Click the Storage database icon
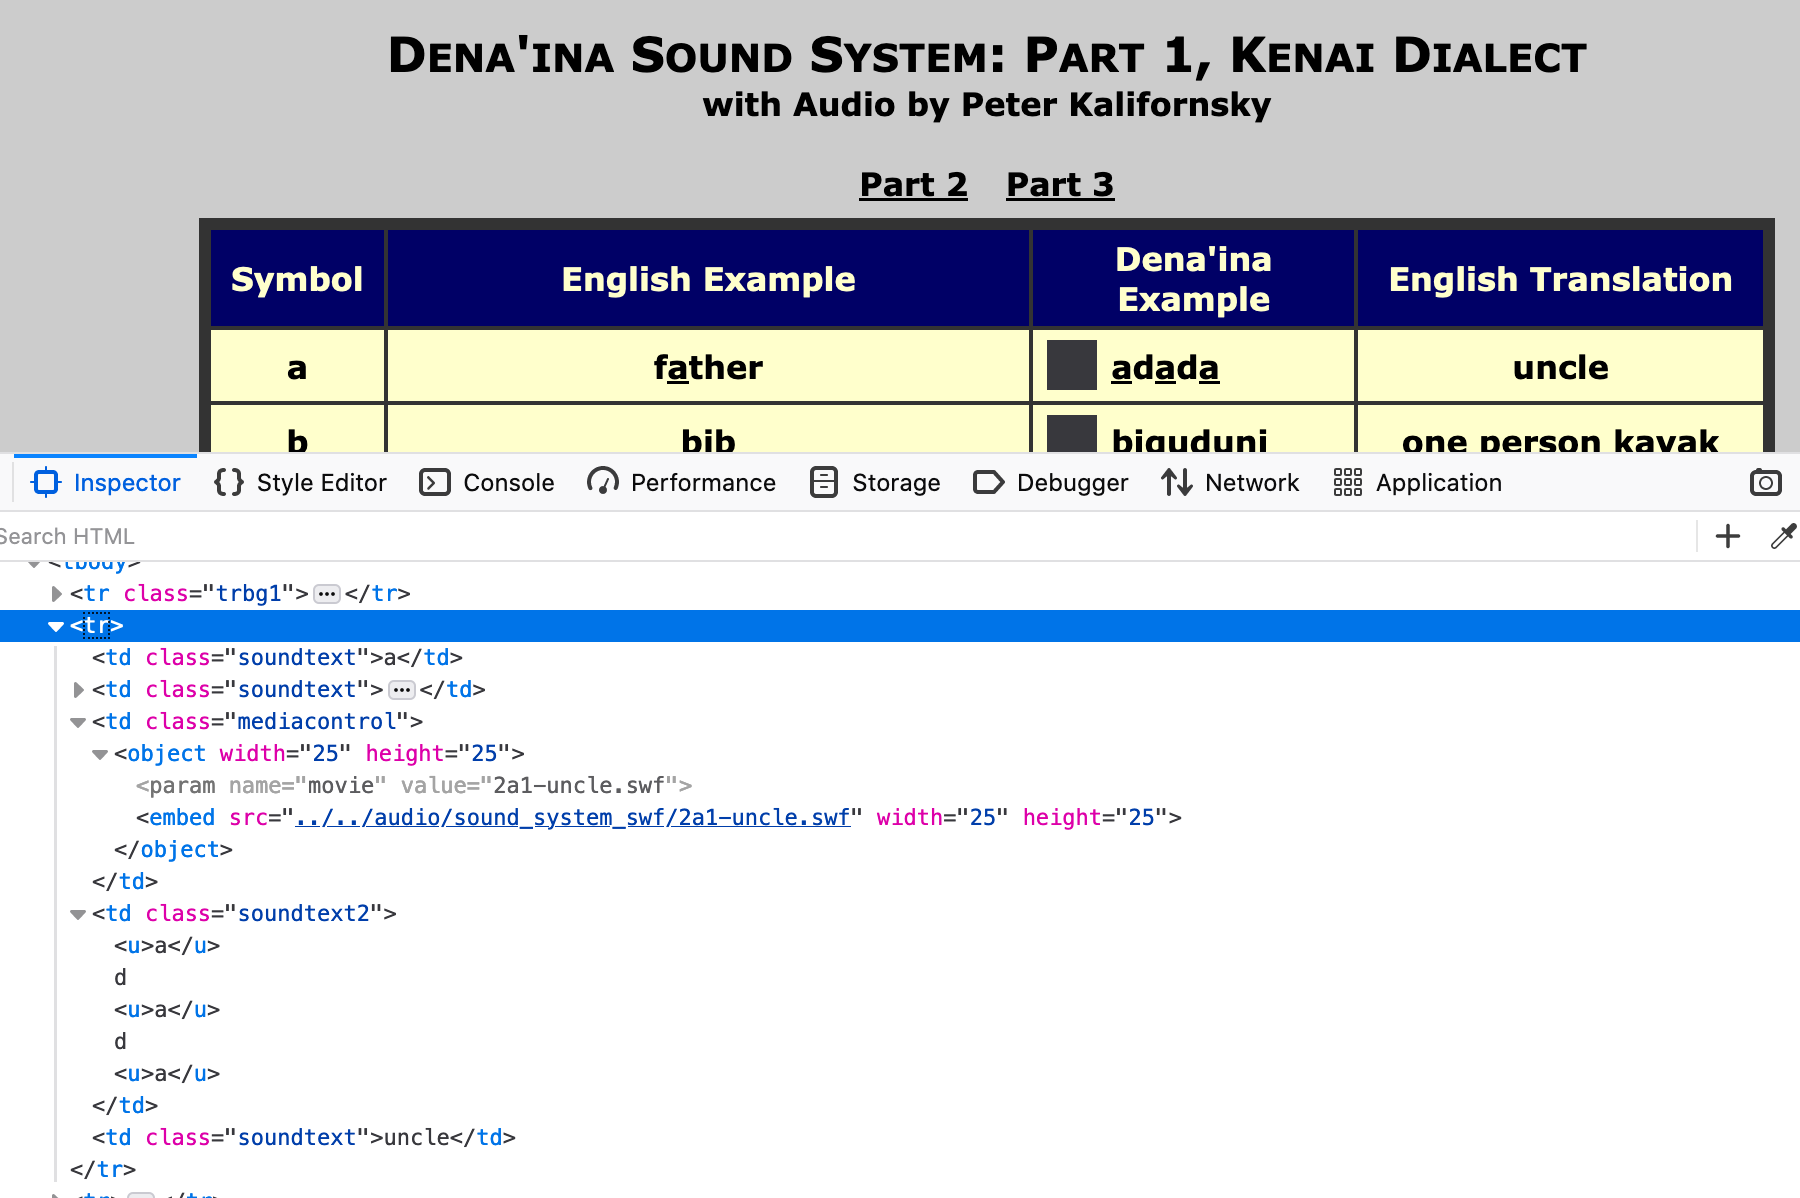1800x1198 pixels. tap(824, 483)
